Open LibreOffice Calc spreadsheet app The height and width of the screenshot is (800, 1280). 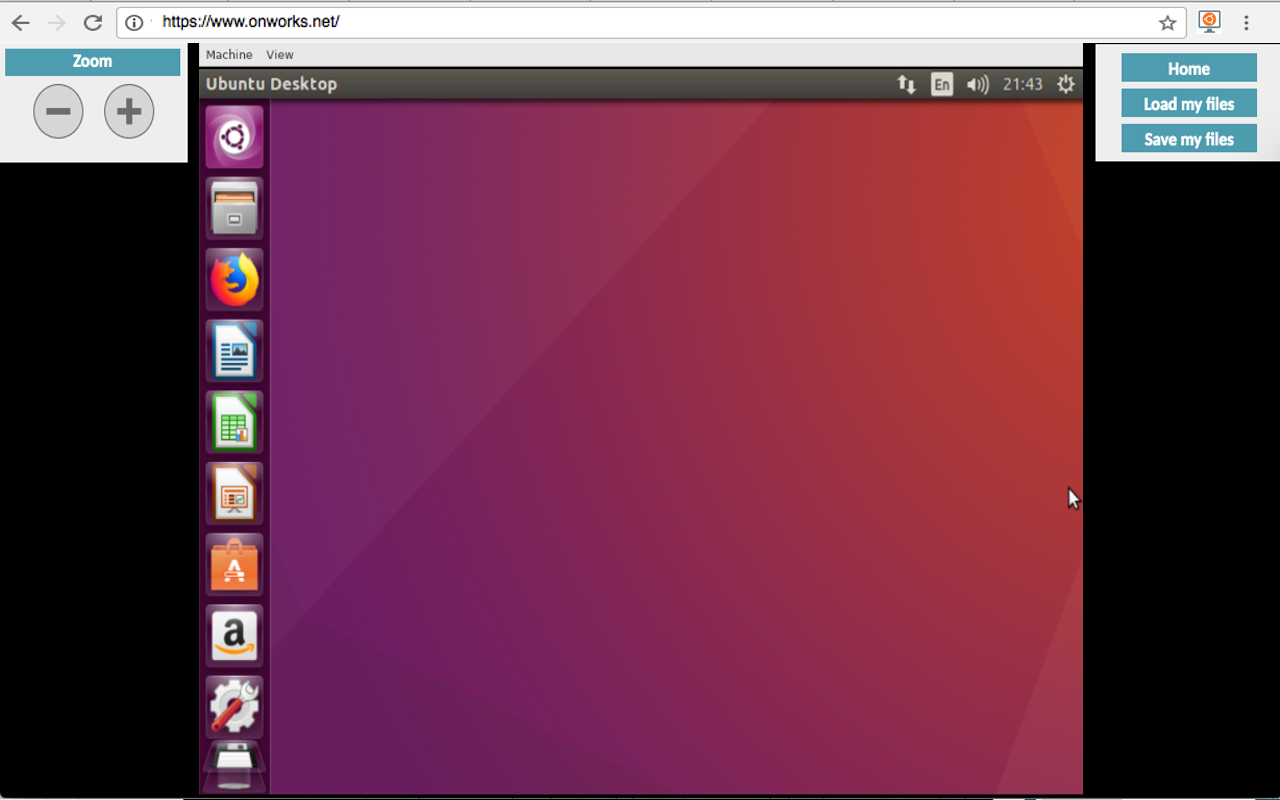233,421
